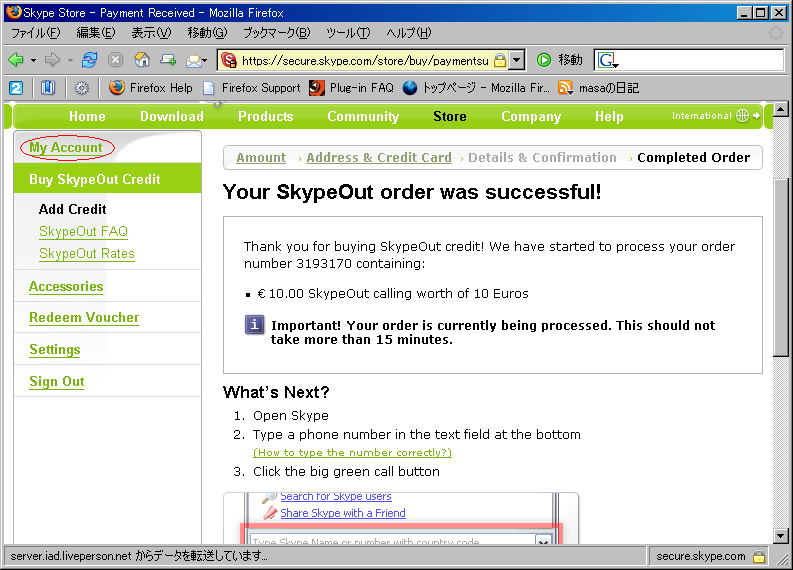The height and width of the screenshot is (570, 793).
Task: Click the Back navigation arrow
Action: pyautogui.click(x=16, y=60)
